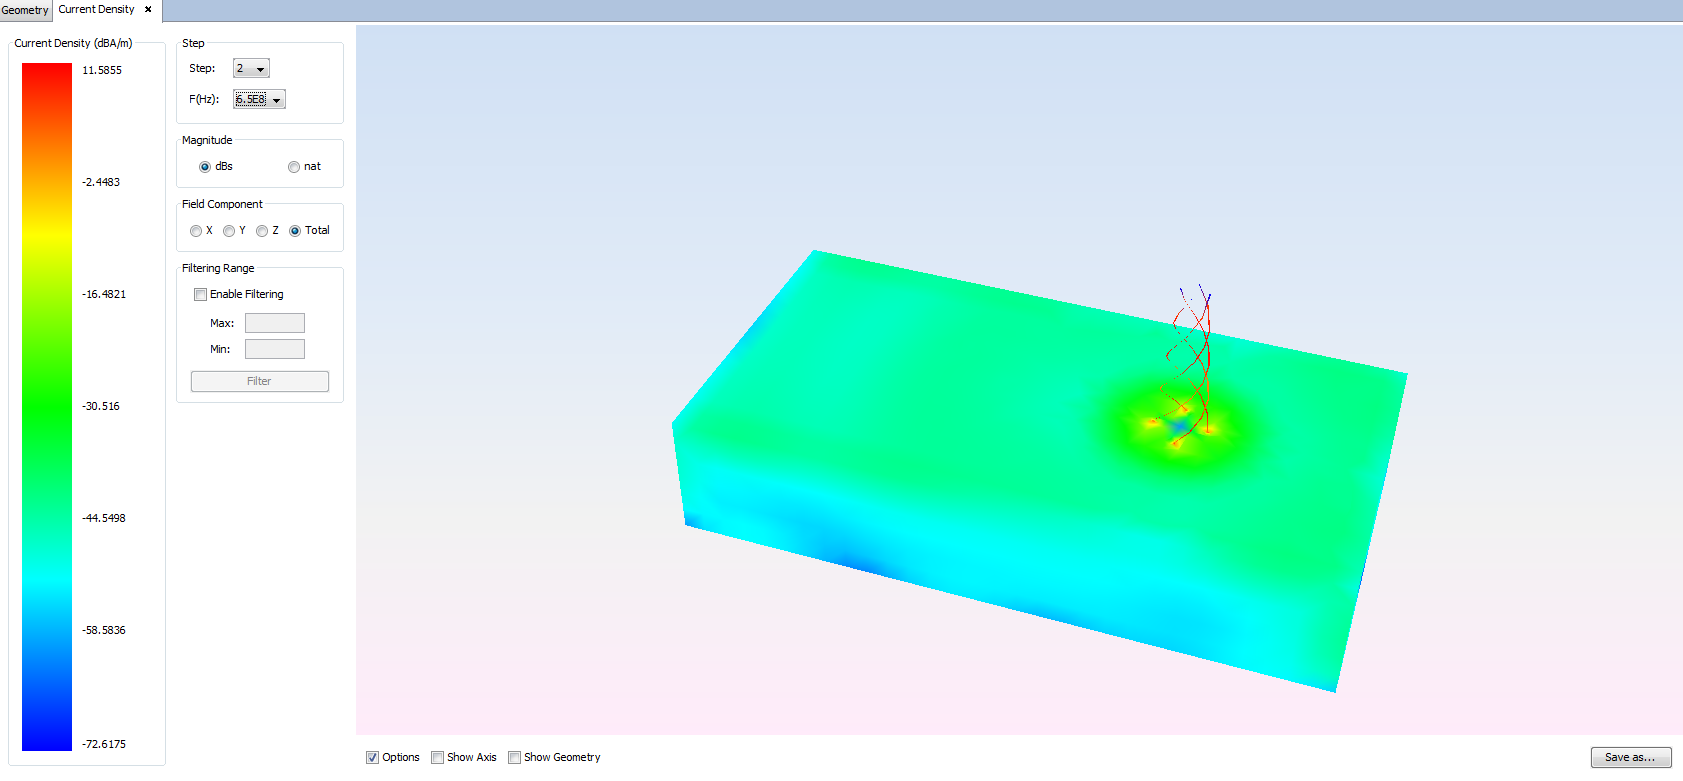Select the dBs magnitude radio button
The image size is (1683, 781).
pos(205,167)
